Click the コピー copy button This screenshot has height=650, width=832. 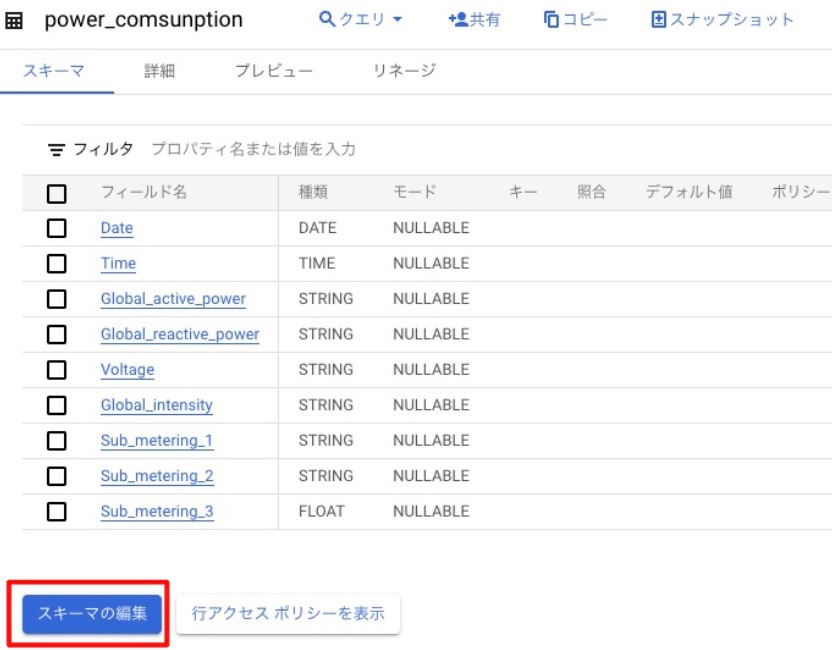click(x=575, y=20)
